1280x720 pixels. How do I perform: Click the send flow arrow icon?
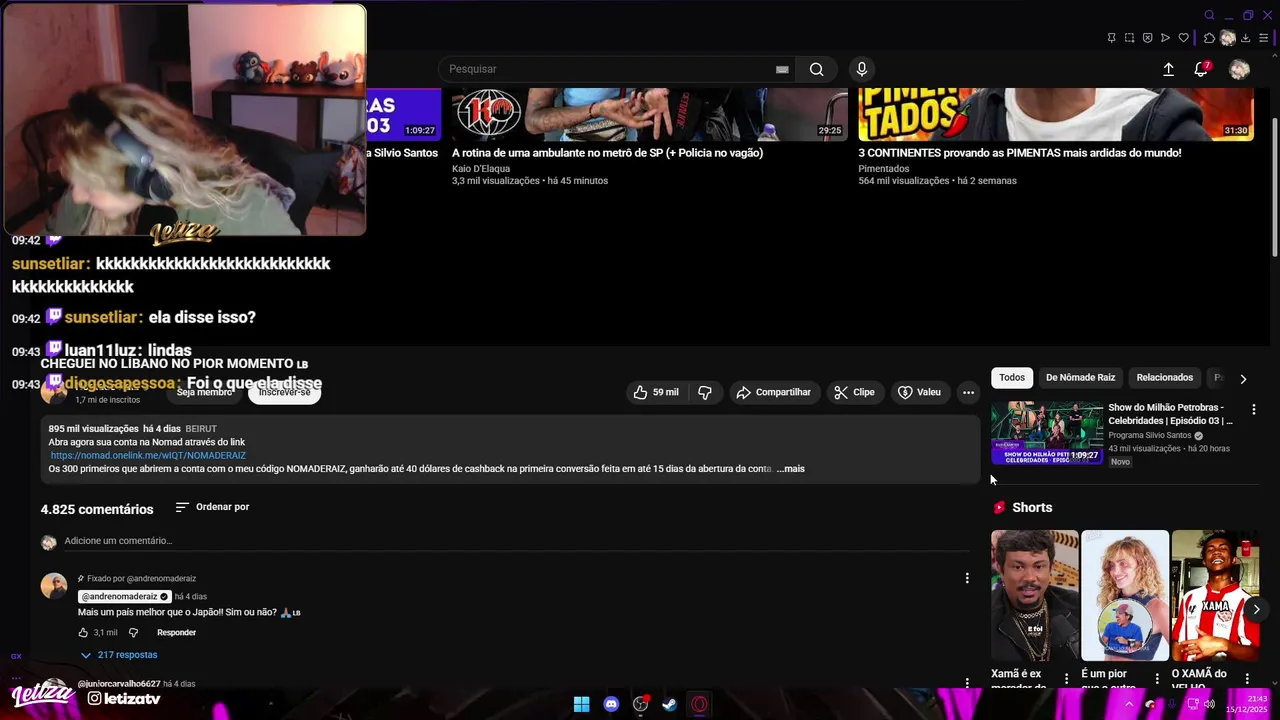tap(1165, 38)
